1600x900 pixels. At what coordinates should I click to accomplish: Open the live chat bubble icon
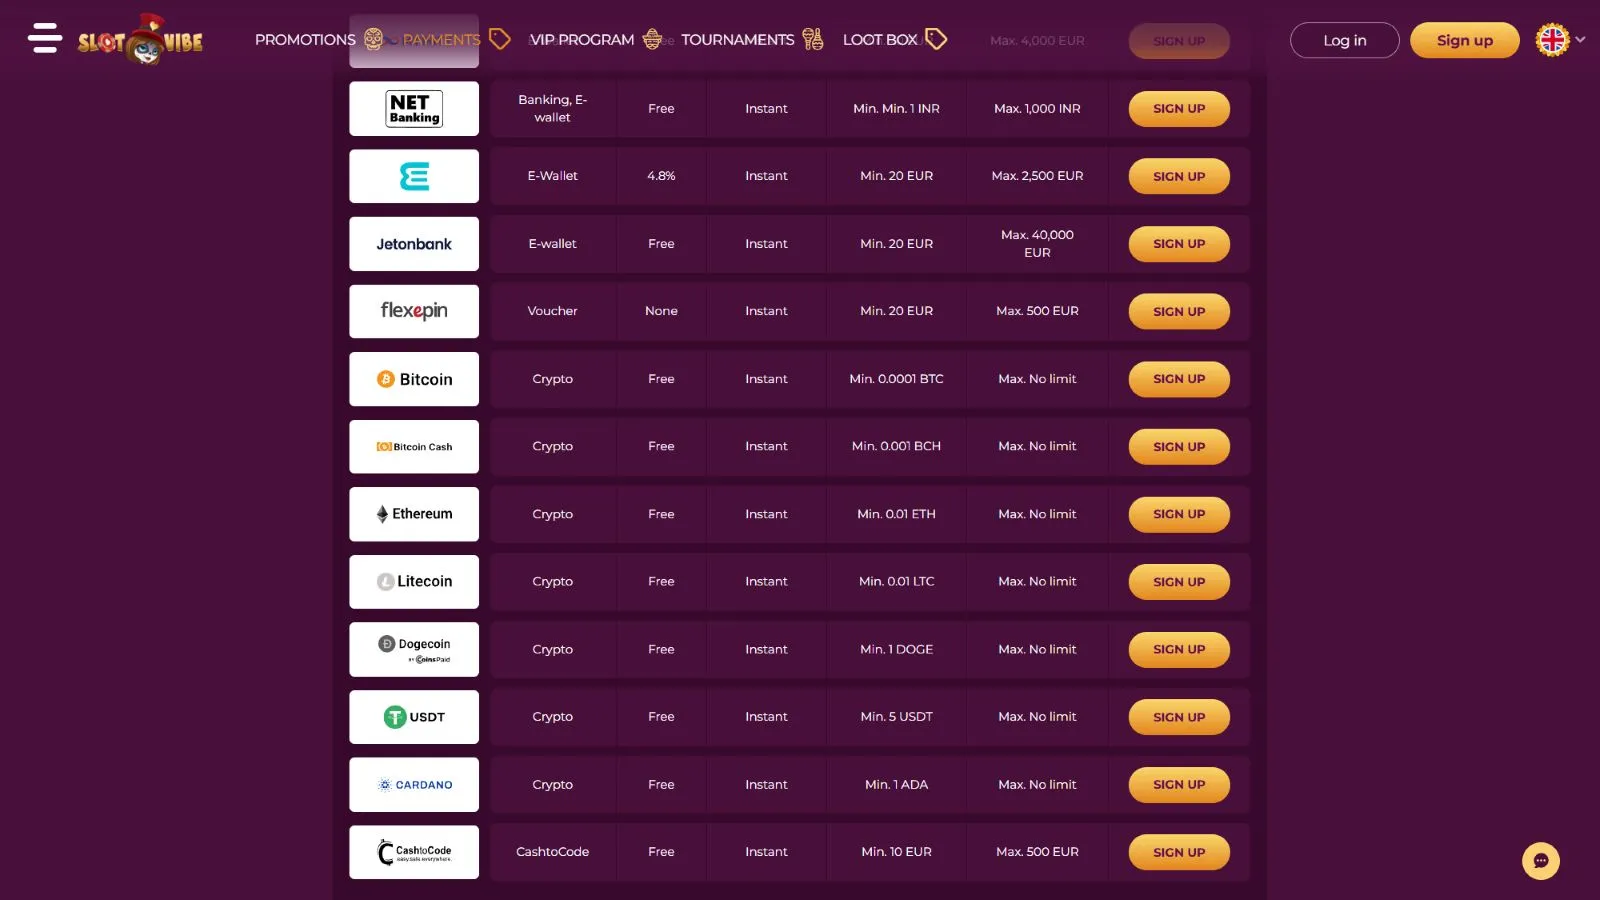(x=1540, y=861)
